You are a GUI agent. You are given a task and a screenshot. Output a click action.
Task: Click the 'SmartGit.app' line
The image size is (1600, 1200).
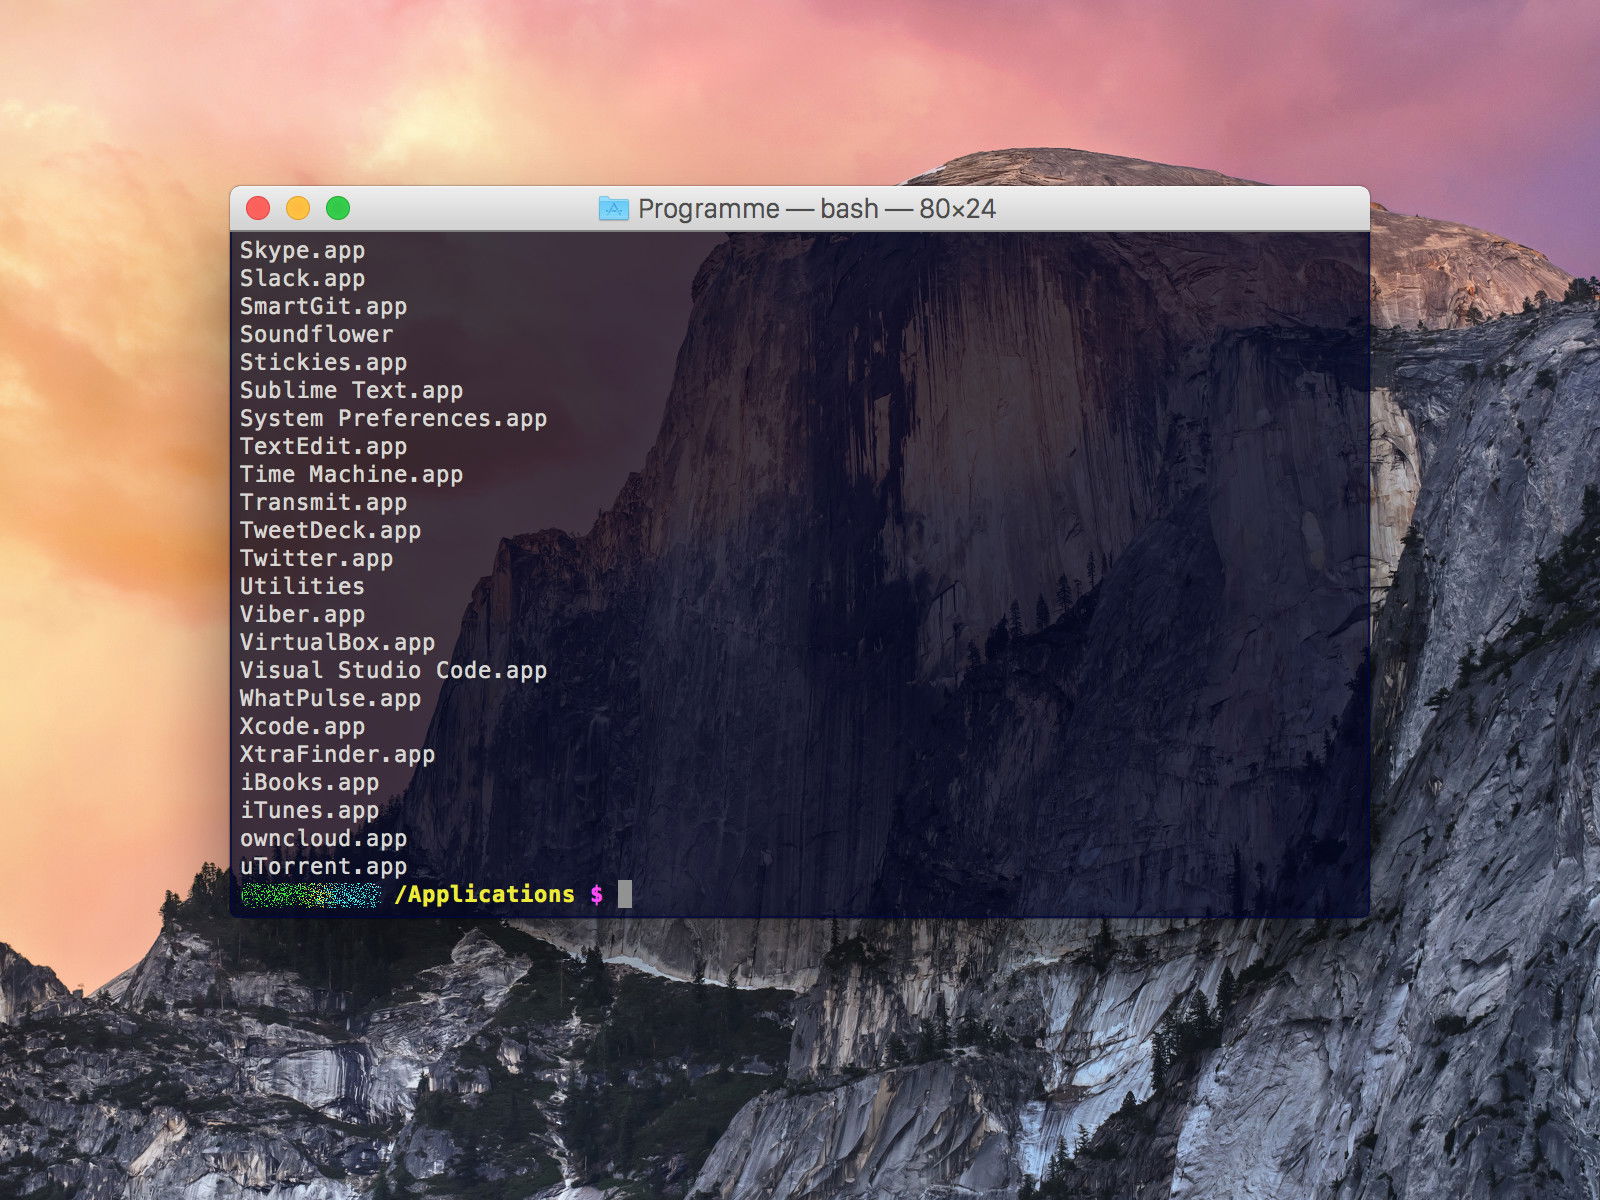tap(323, 307)
